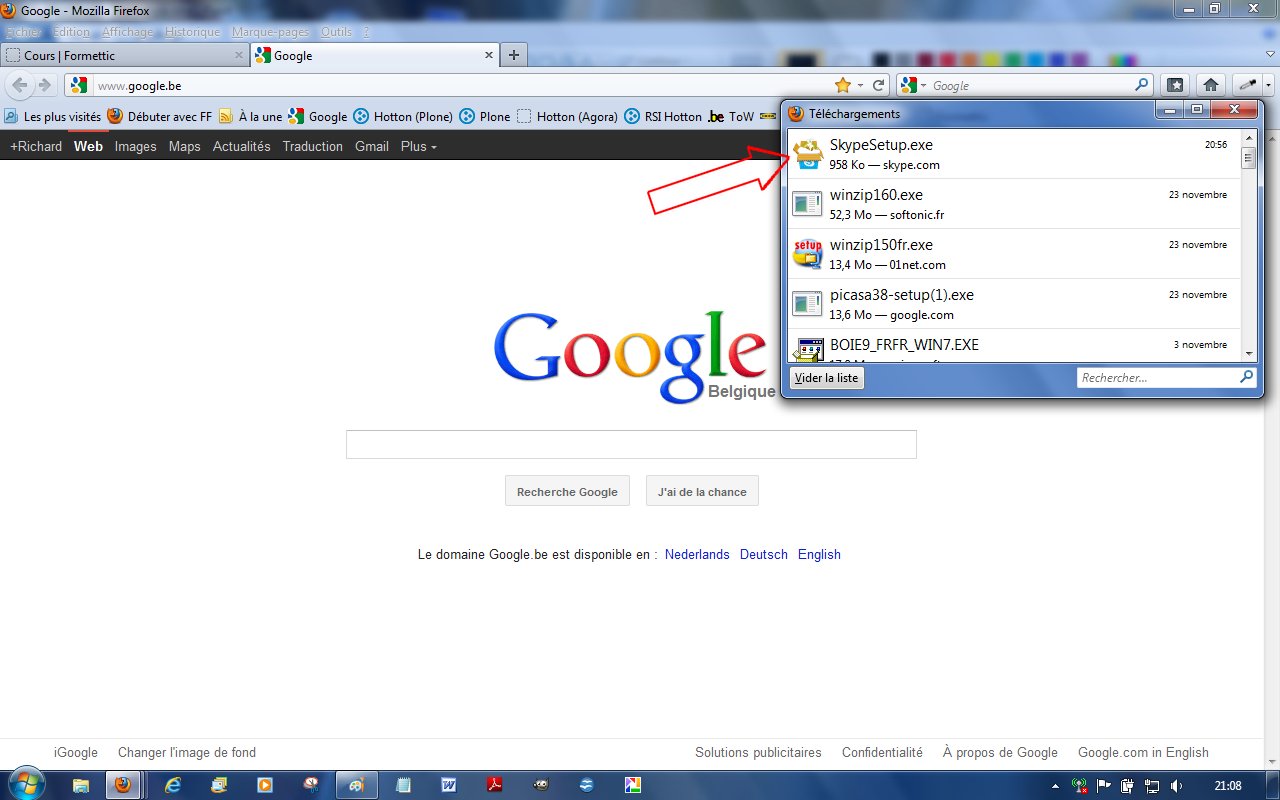Click the main Google search text box
Viewport: 1280px width, 800px height.
pyautogui.click(x=631, y=444)
